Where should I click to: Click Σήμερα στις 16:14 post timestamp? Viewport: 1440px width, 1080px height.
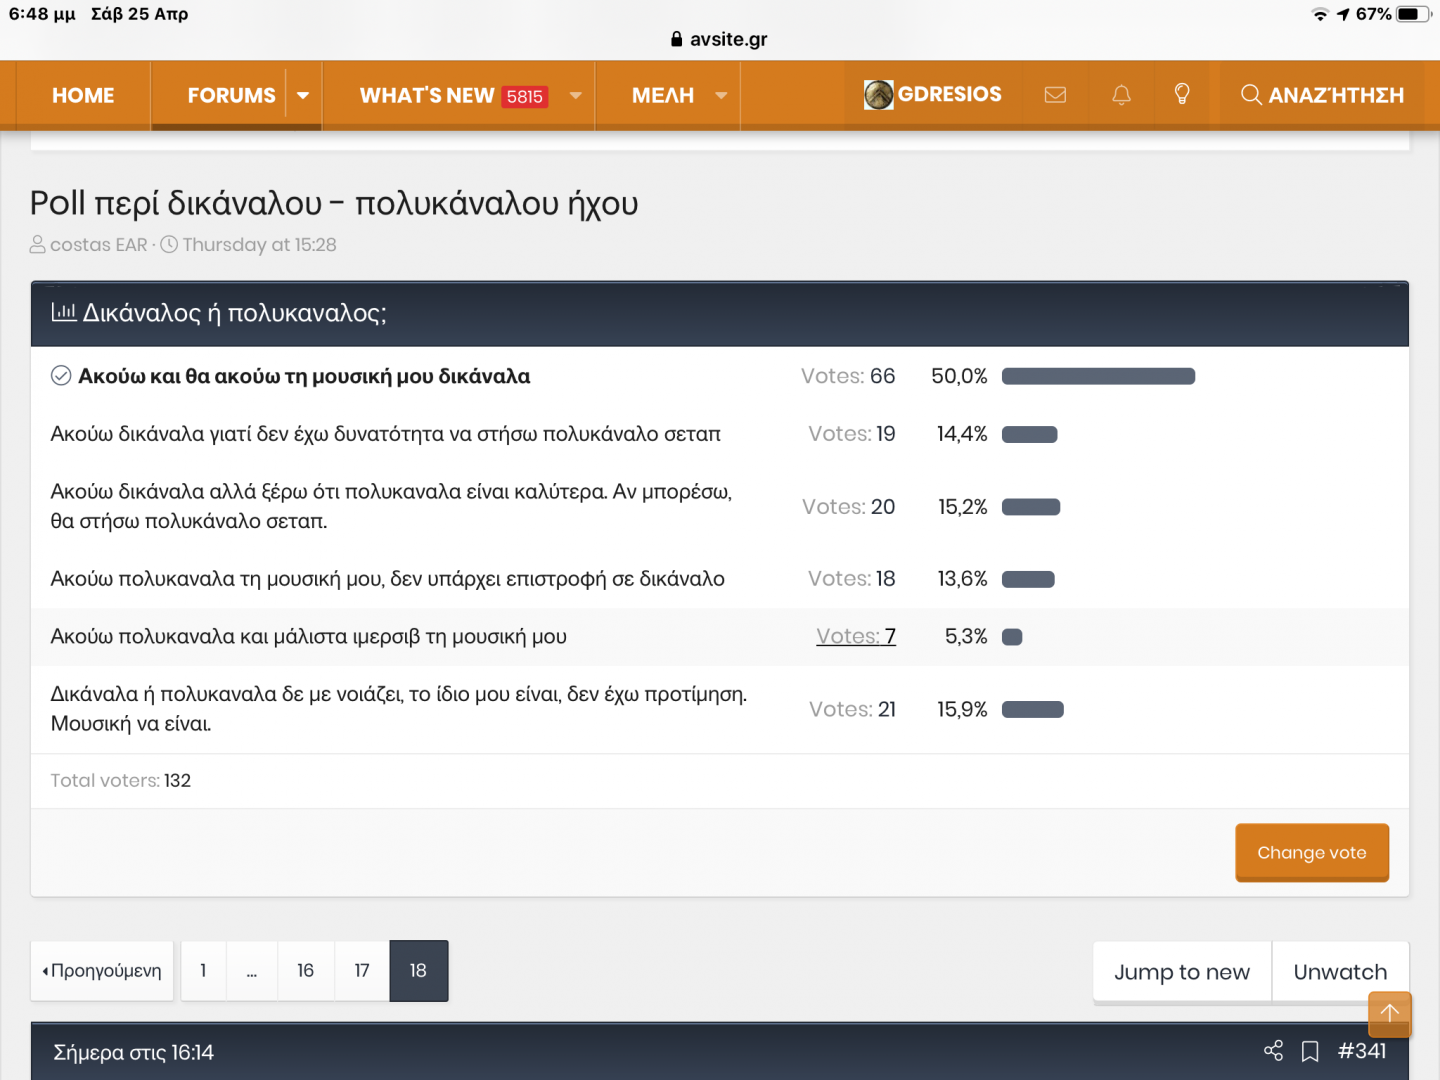(x=133, y=1052)
